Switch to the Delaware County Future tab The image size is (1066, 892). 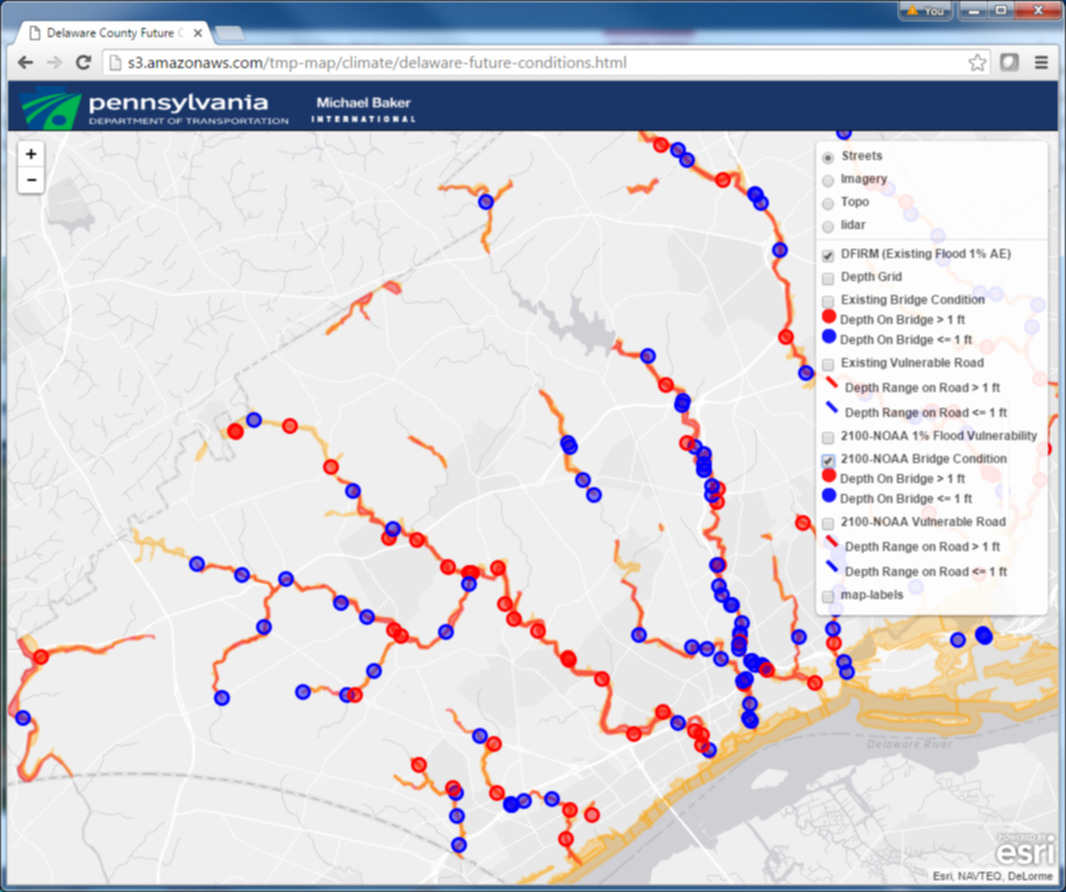(x=110, y=32)
